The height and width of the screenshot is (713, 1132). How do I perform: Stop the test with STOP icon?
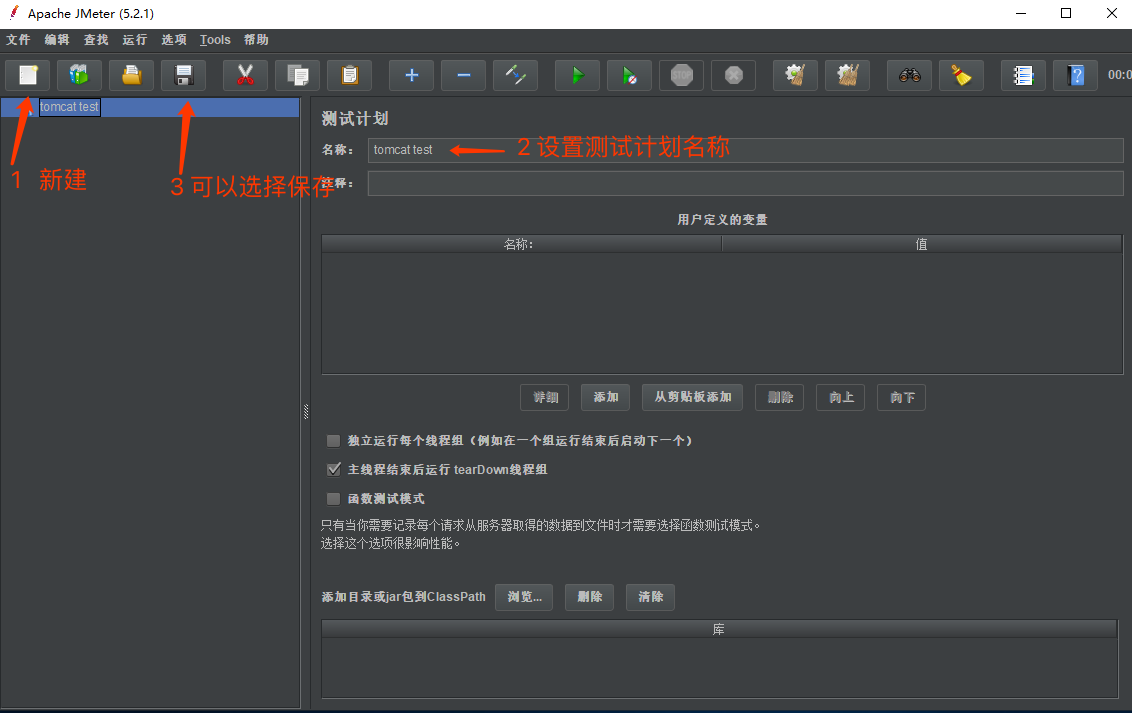pos(681,75)
